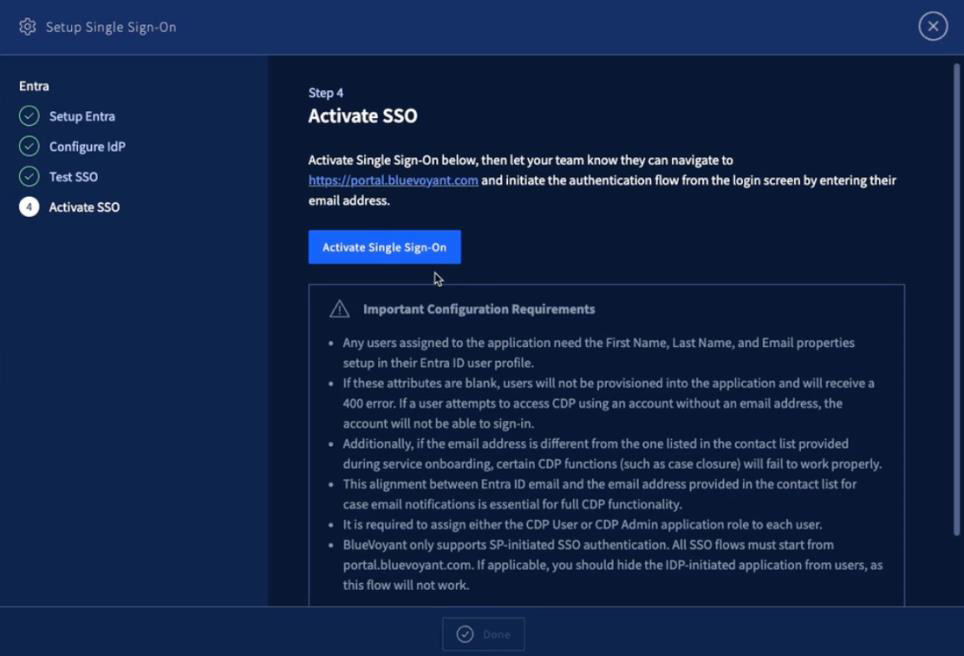Click the Setup Entra completed checkmark icon
The height and width of the screenshot is (656, 964).
click(x=29, y=116)
